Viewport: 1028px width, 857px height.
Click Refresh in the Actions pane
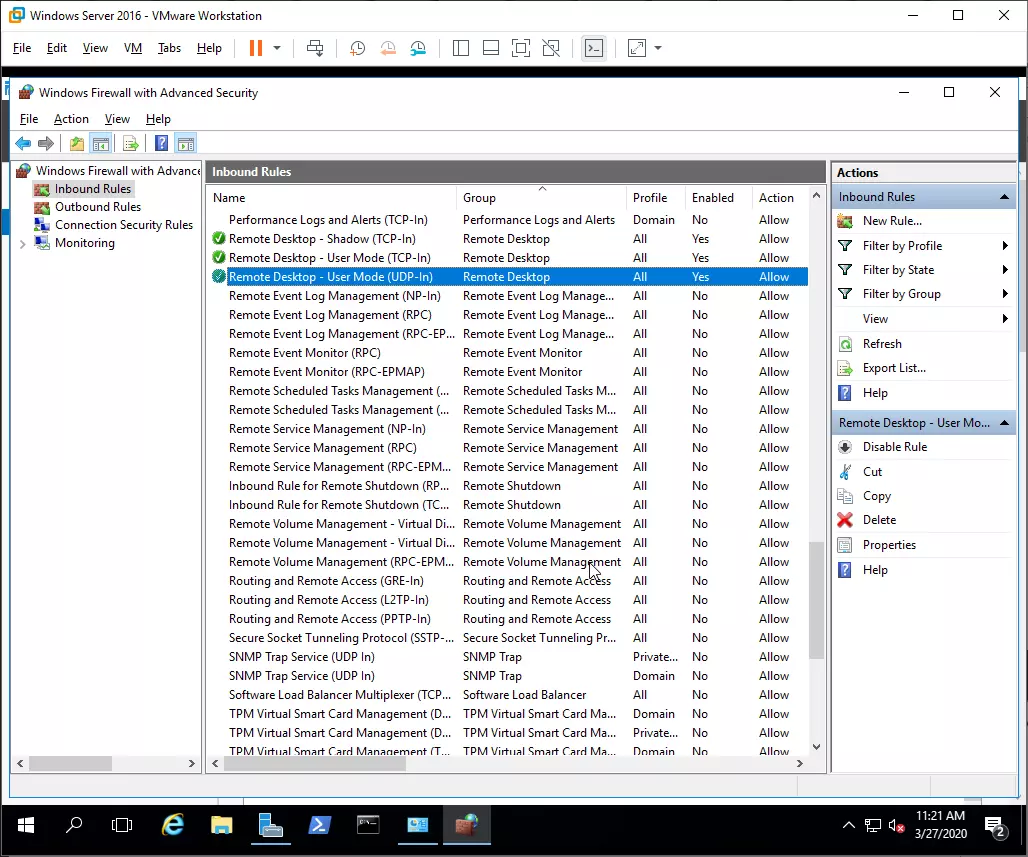[x=882, y=344]
